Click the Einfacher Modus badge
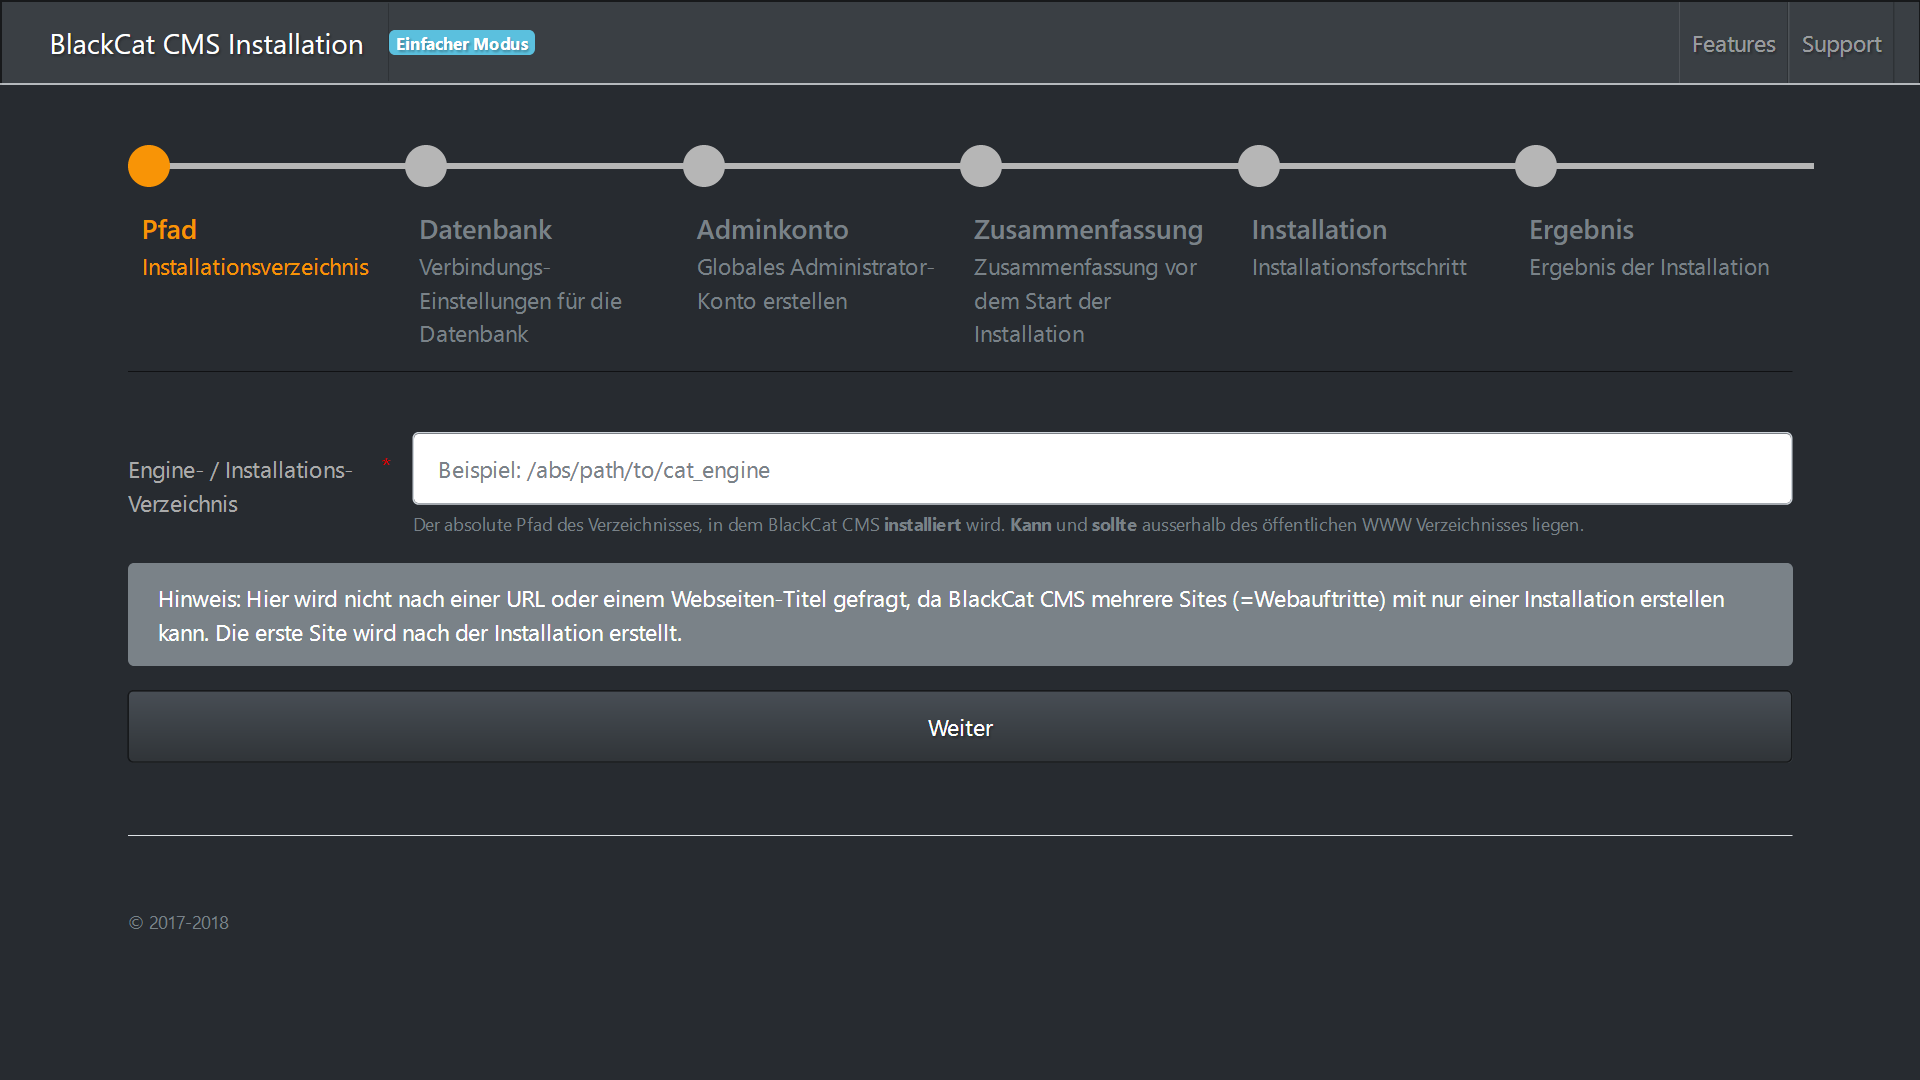The height and width of the screenshot is (1080, 1920). [x=462, y=43]
